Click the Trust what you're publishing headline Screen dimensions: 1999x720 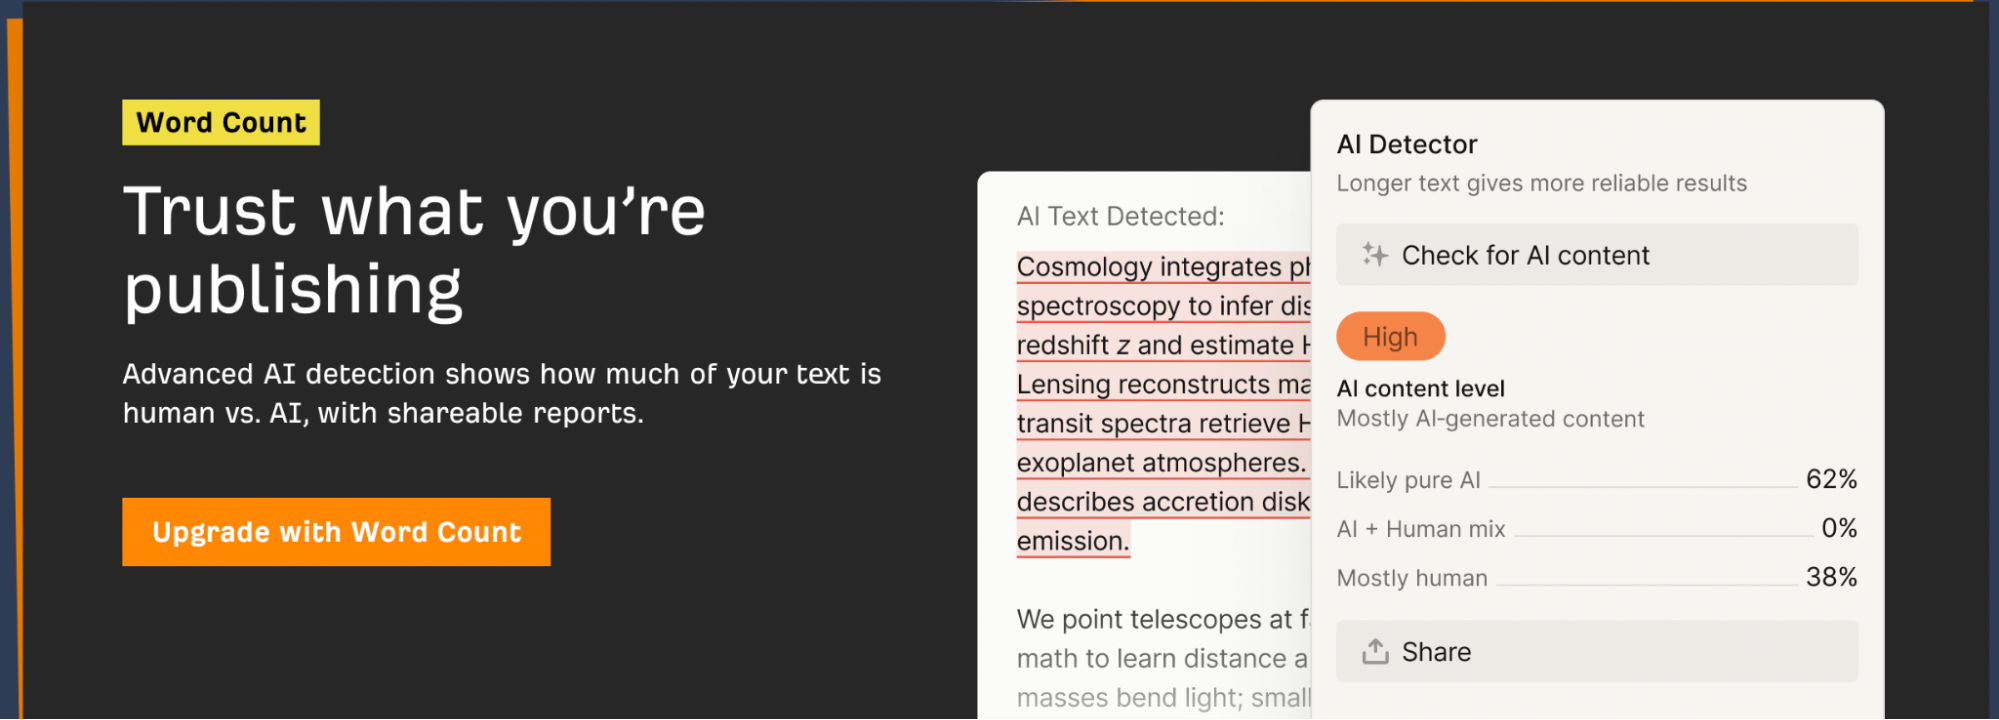414,250
